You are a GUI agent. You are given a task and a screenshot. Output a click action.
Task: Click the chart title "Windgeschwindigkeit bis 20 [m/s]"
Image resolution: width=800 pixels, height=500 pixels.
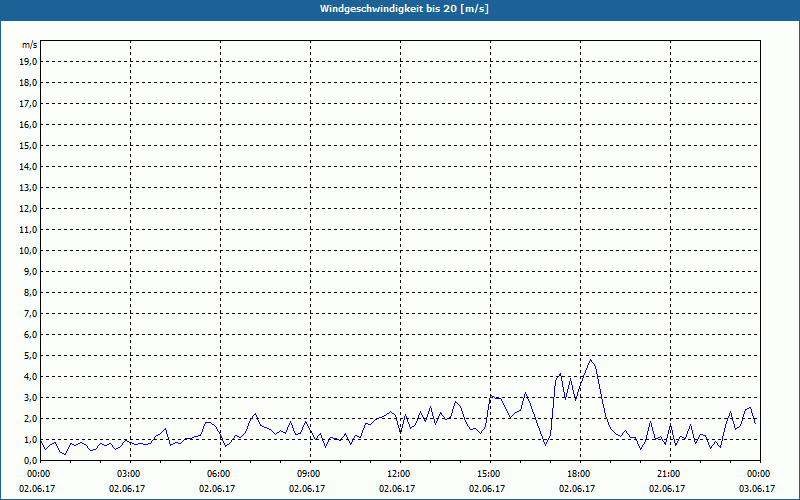click(404, 9)
